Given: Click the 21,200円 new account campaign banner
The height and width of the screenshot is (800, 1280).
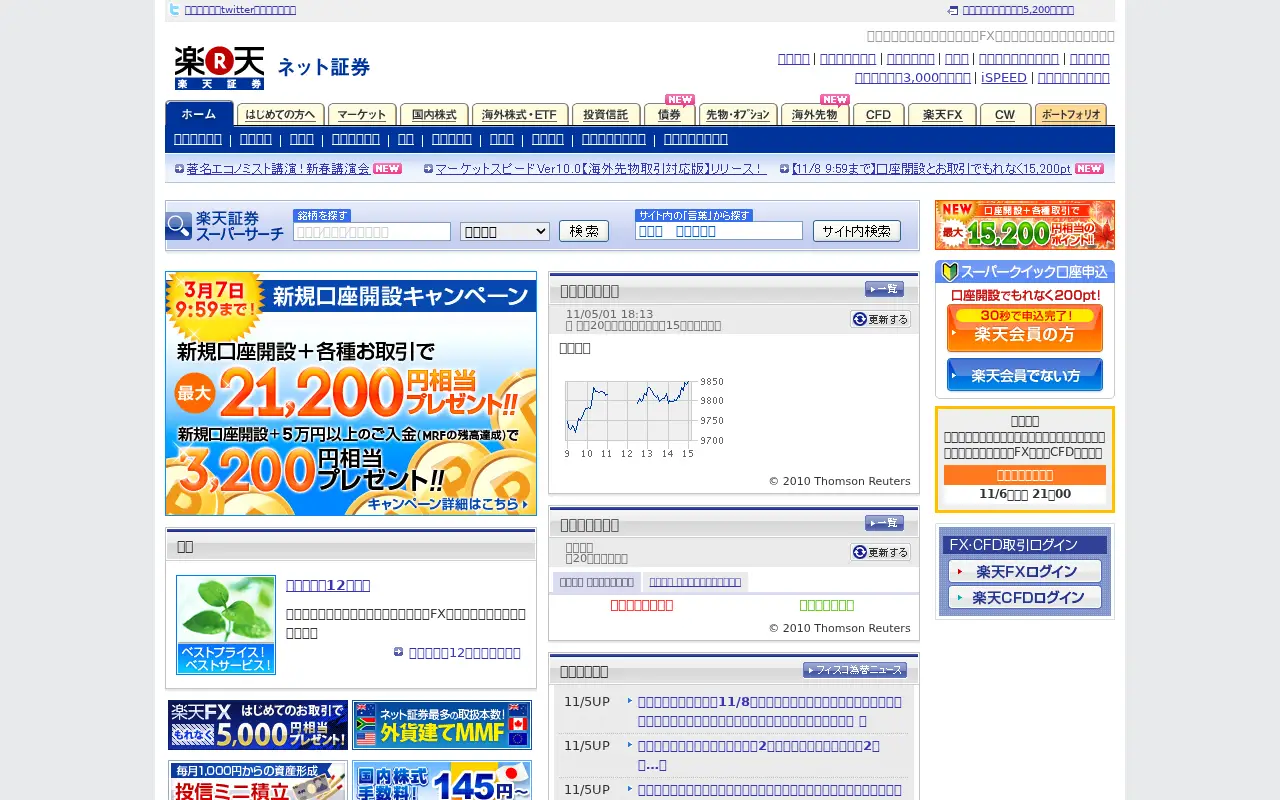Looking at the screenshot, I should click(351, 393).
